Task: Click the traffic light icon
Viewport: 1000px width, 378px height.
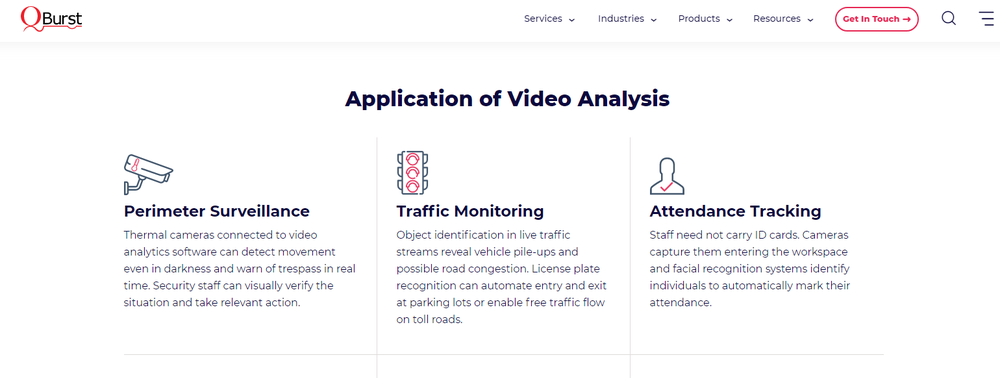Action: point(412,172)
